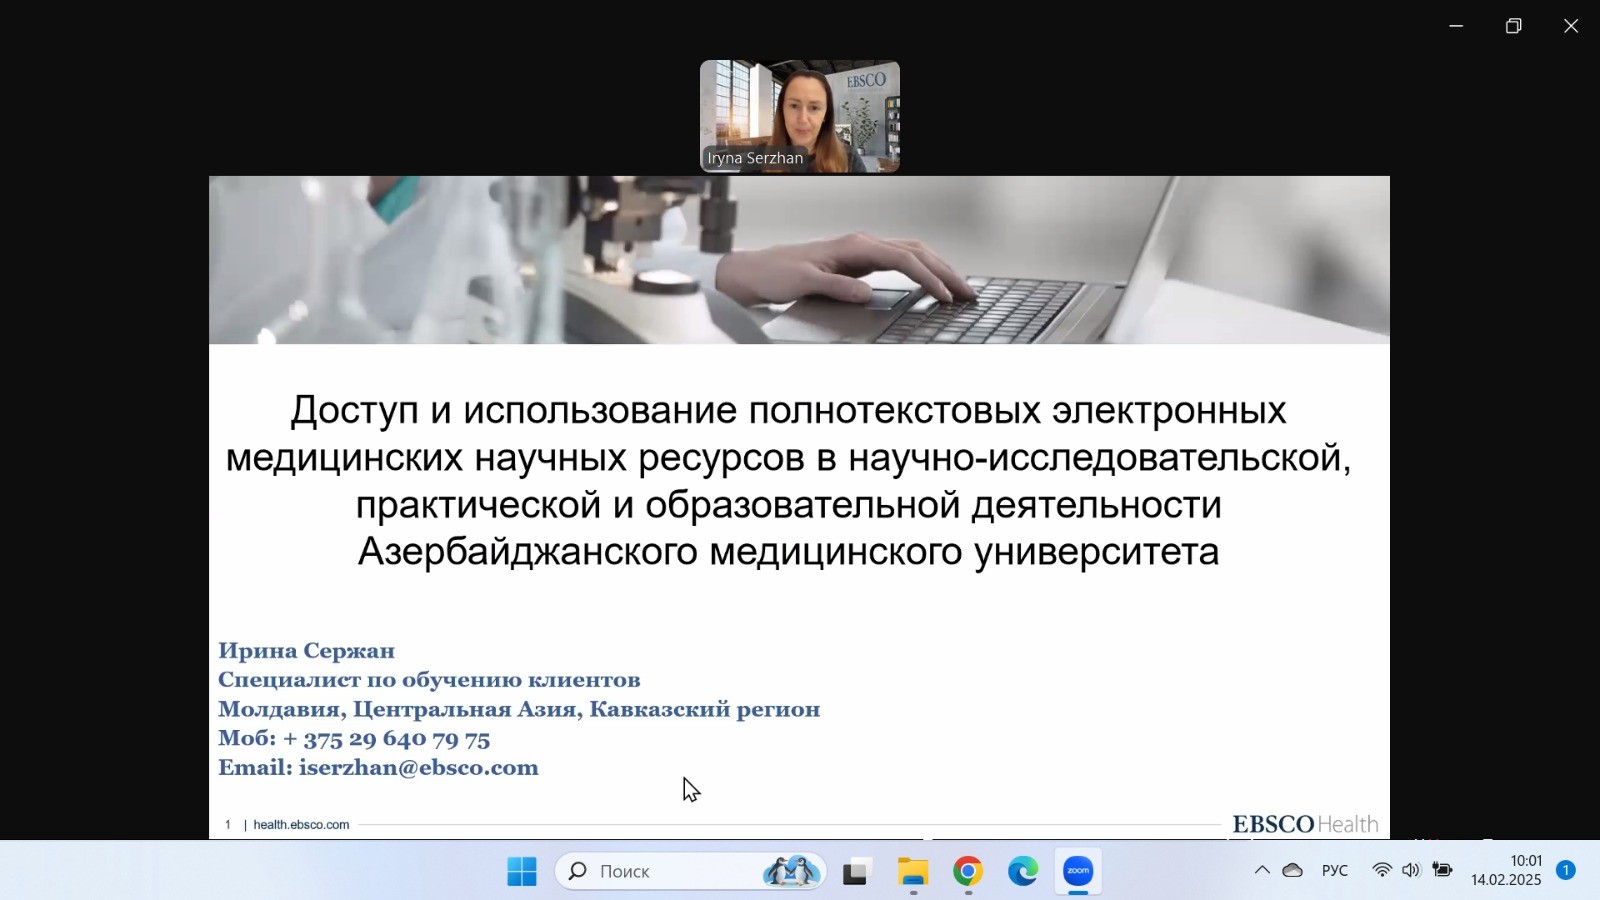The width and height of the screenshot is (1600, 900).
Task: Open Microsoft Edge from the taskbar
Action: click(1022, 872)
